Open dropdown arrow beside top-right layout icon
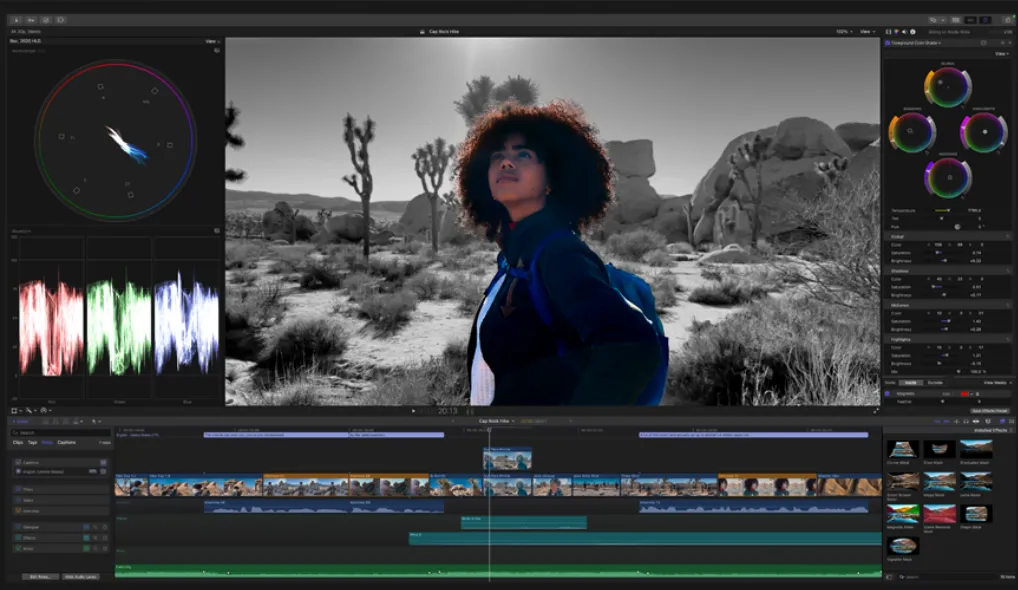Image resolution: width=1018 pixels, height=590 pixels. [943, 20]
